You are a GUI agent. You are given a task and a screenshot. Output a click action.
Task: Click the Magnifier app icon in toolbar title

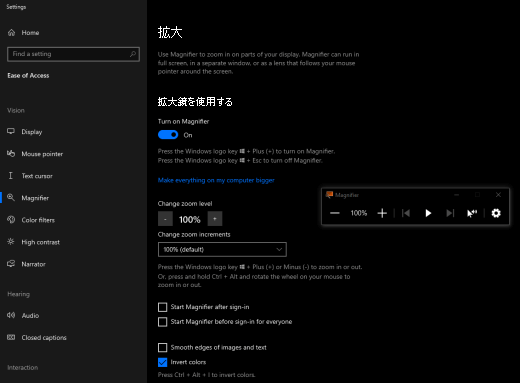click(329, 195)
